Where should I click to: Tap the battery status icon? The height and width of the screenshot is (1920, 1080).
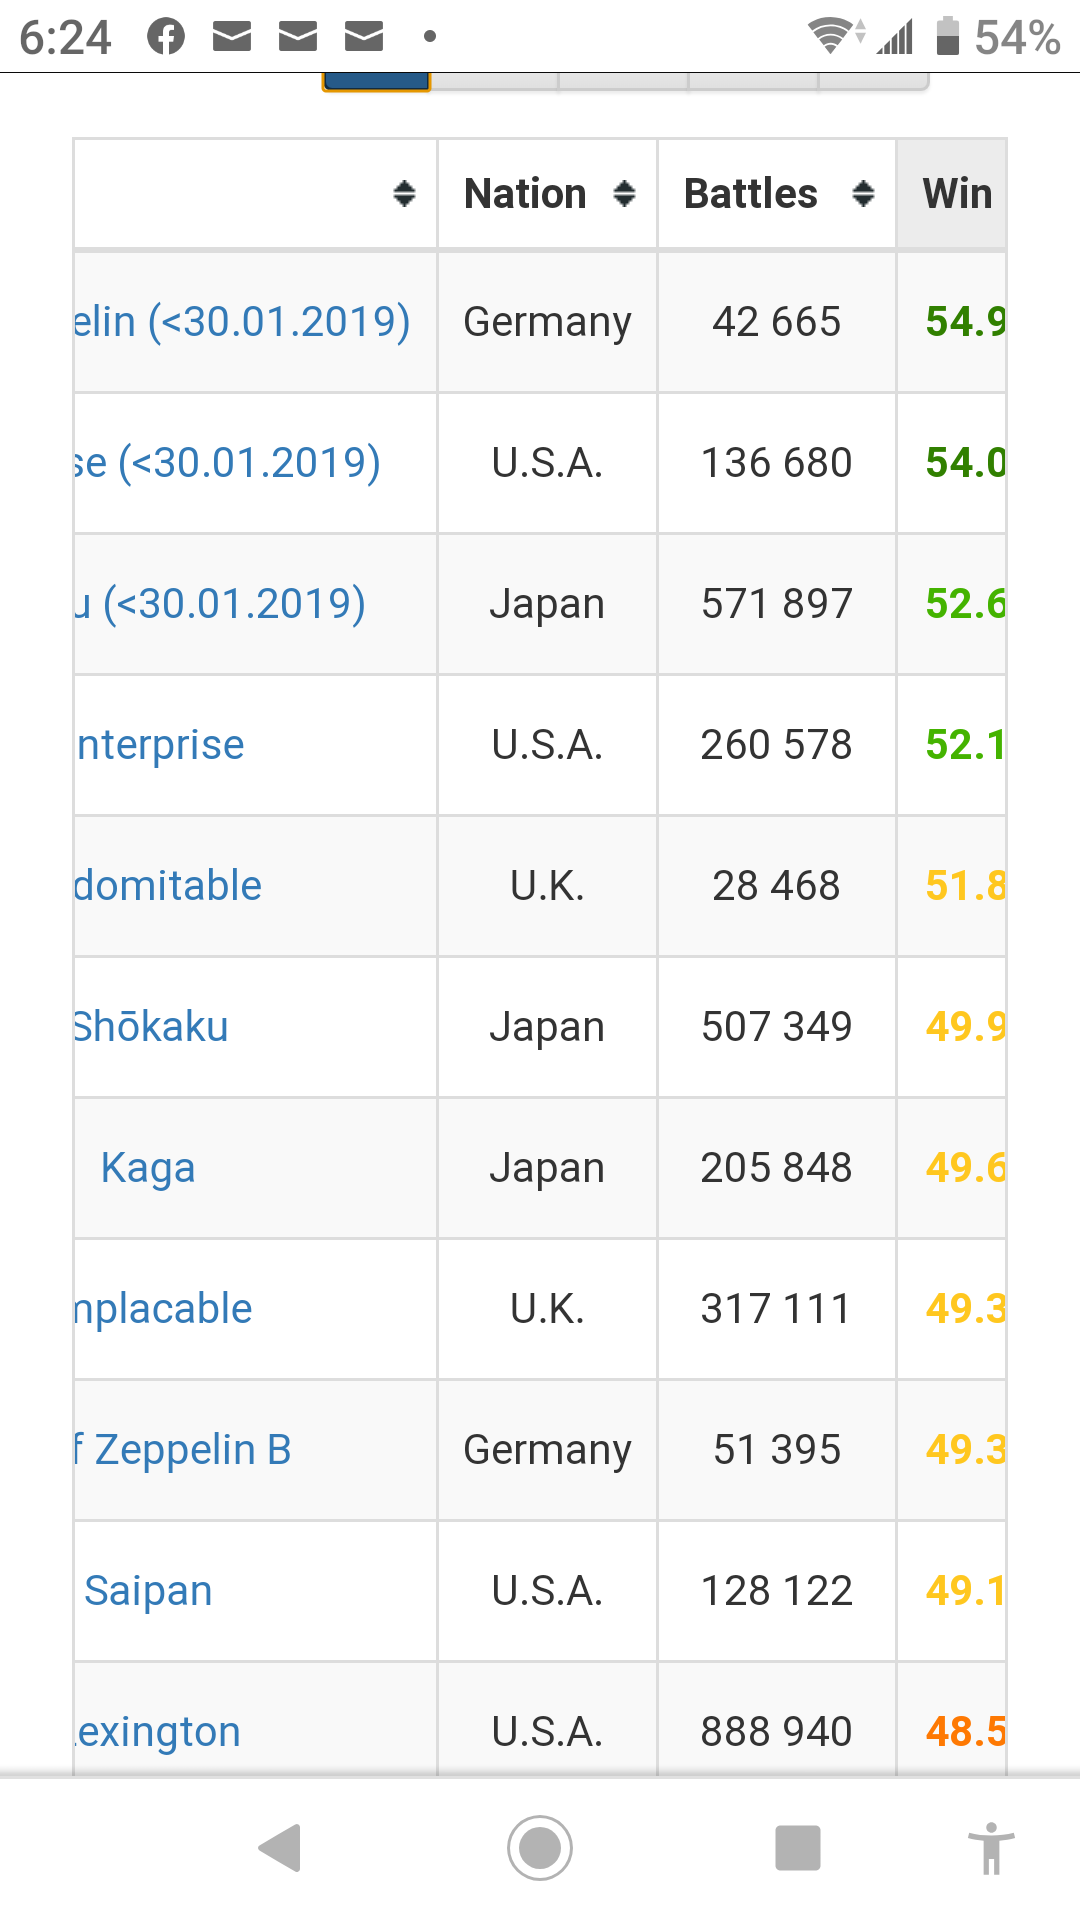coord(947,36)
